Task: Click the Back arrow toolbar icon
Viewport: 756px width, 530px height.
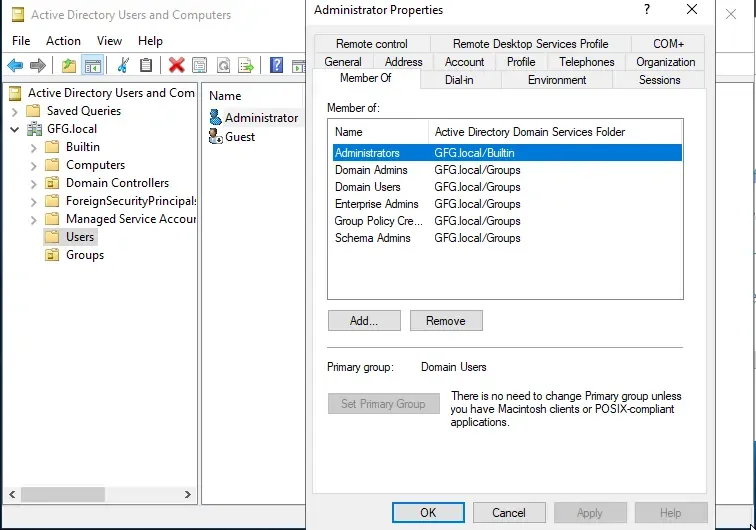Action: [x=15, y=65]
